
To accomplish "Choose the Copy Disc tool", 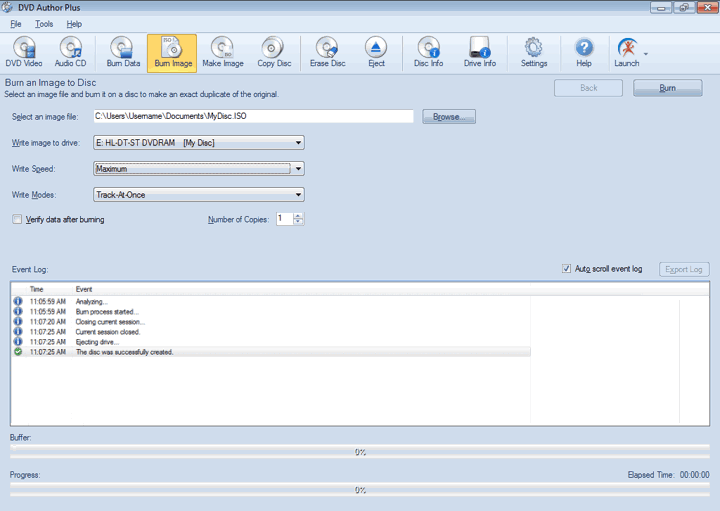I will 273,52.
